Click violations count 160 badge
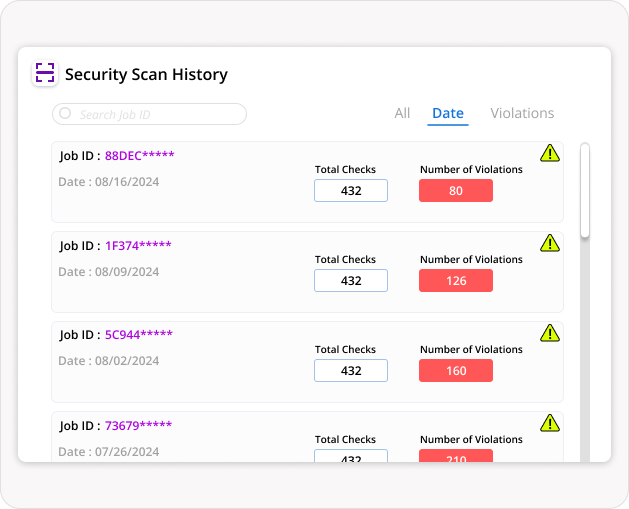This screenshot has height=509, width=629. 456,370
